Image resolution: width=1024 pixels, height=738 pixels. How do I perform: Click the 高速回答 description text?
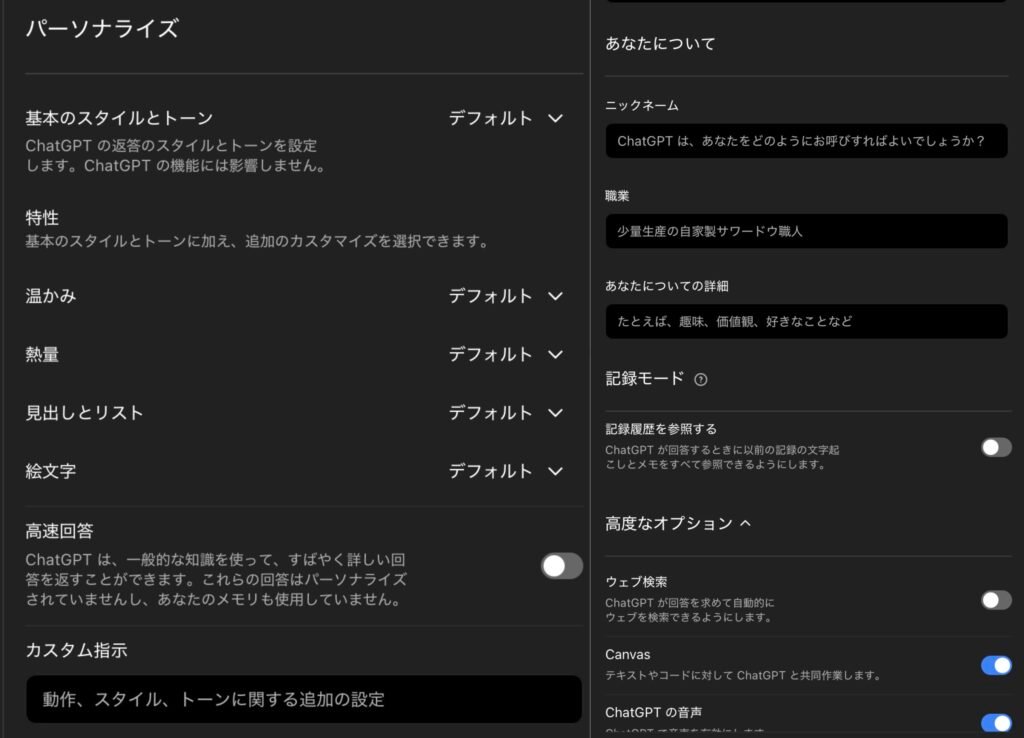pyautogui.click(x=216, y=579)
